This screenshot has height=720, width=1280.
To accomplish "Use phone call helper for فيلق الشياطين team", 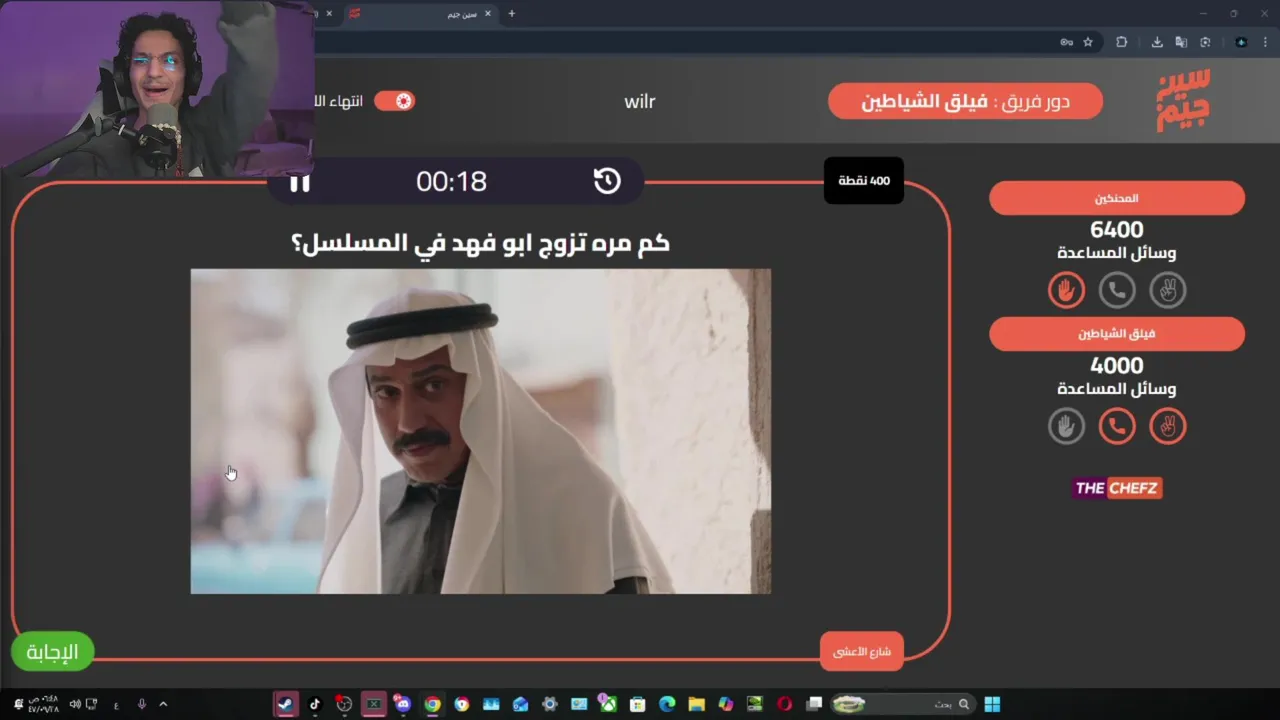I will click(1117, 426).
